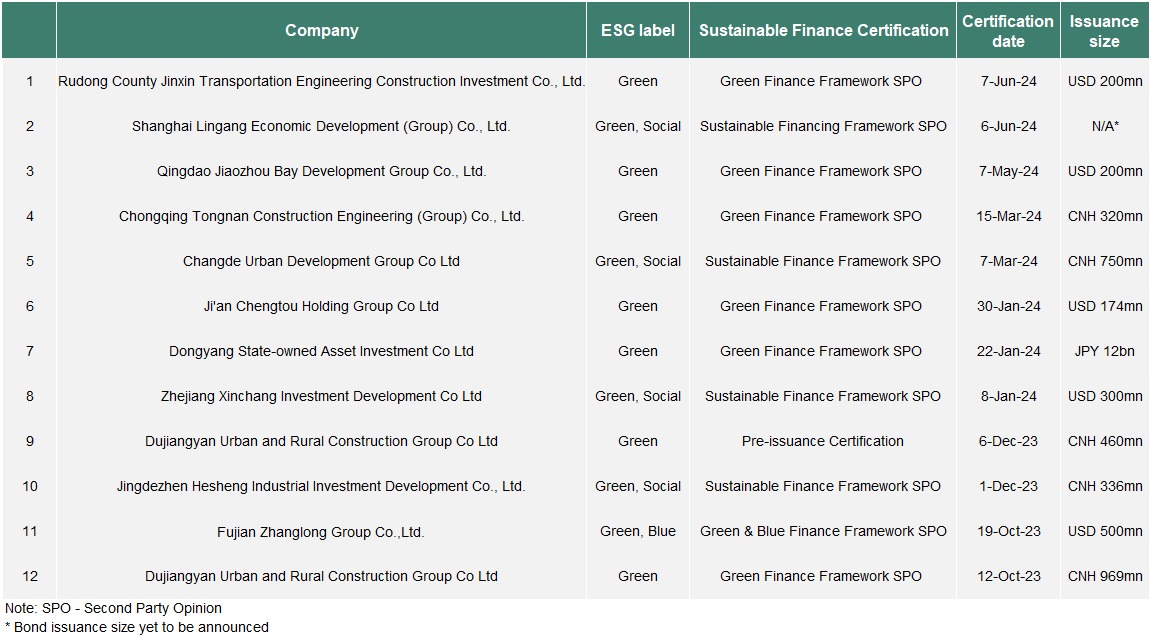Select the 7-Jun-24 certification date
The height and width of the screenshot is (639, 1151).
[x=1009, y=81]
